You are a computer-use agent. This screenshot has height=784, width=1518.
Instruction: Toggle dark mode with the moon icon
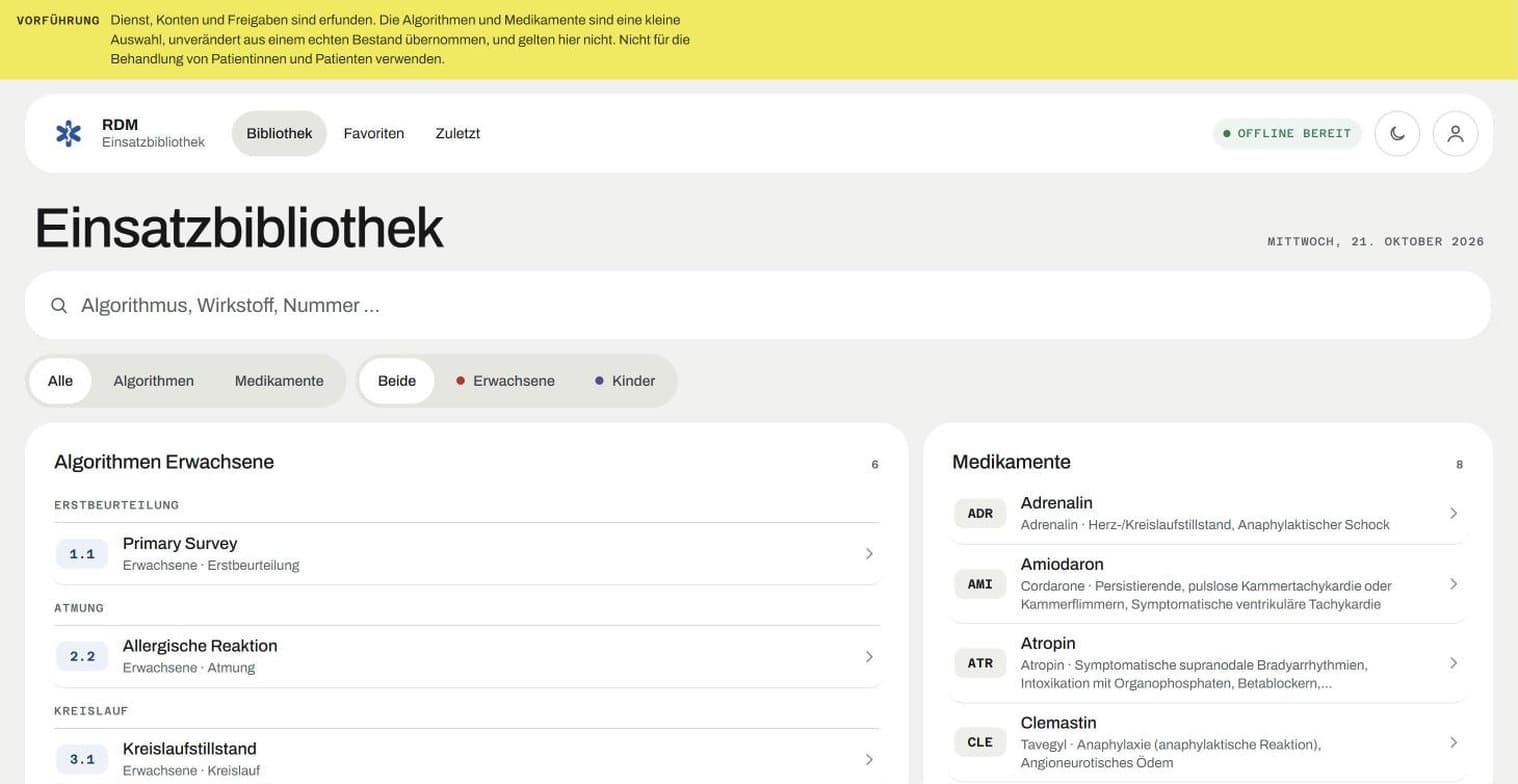pyautogui.click(x=1397, y=133)
